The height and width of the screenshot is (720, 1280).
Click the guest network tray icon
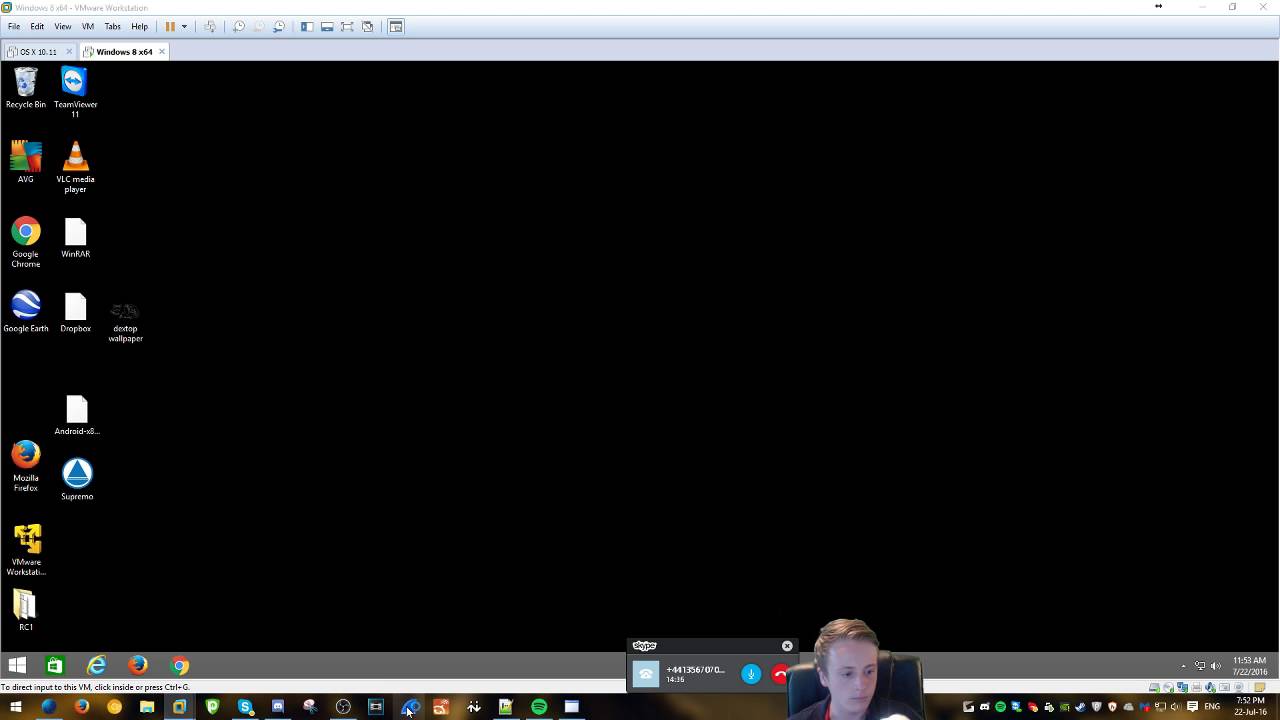point(1200,666)
